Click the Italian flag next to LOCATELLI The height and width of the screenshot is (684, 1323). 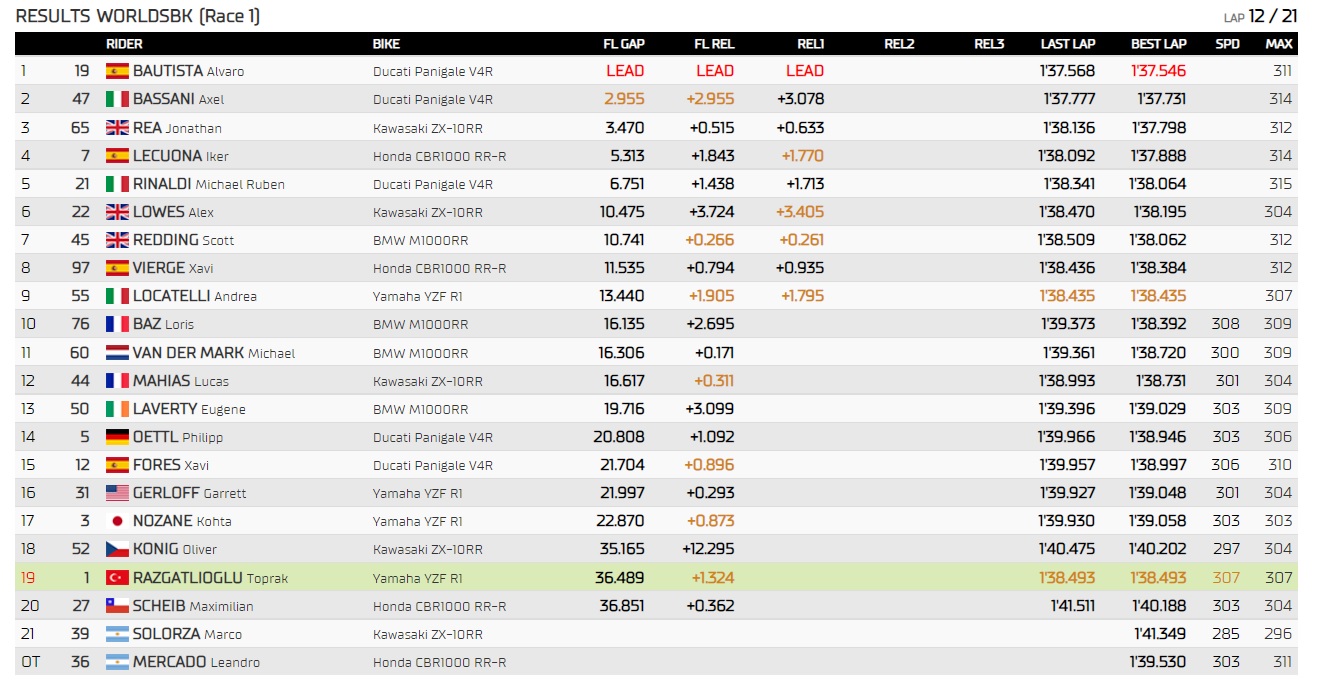[117, 296]
